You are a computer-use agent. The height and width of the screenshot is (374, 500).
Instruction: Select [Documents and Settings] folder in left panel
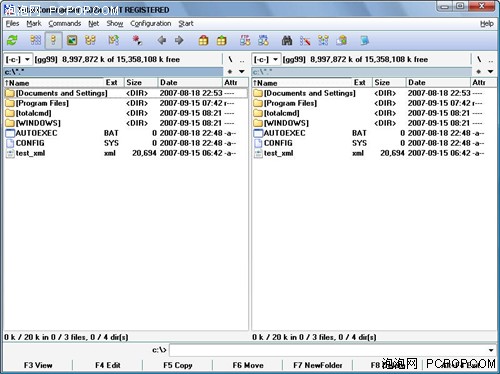[126, 93]
